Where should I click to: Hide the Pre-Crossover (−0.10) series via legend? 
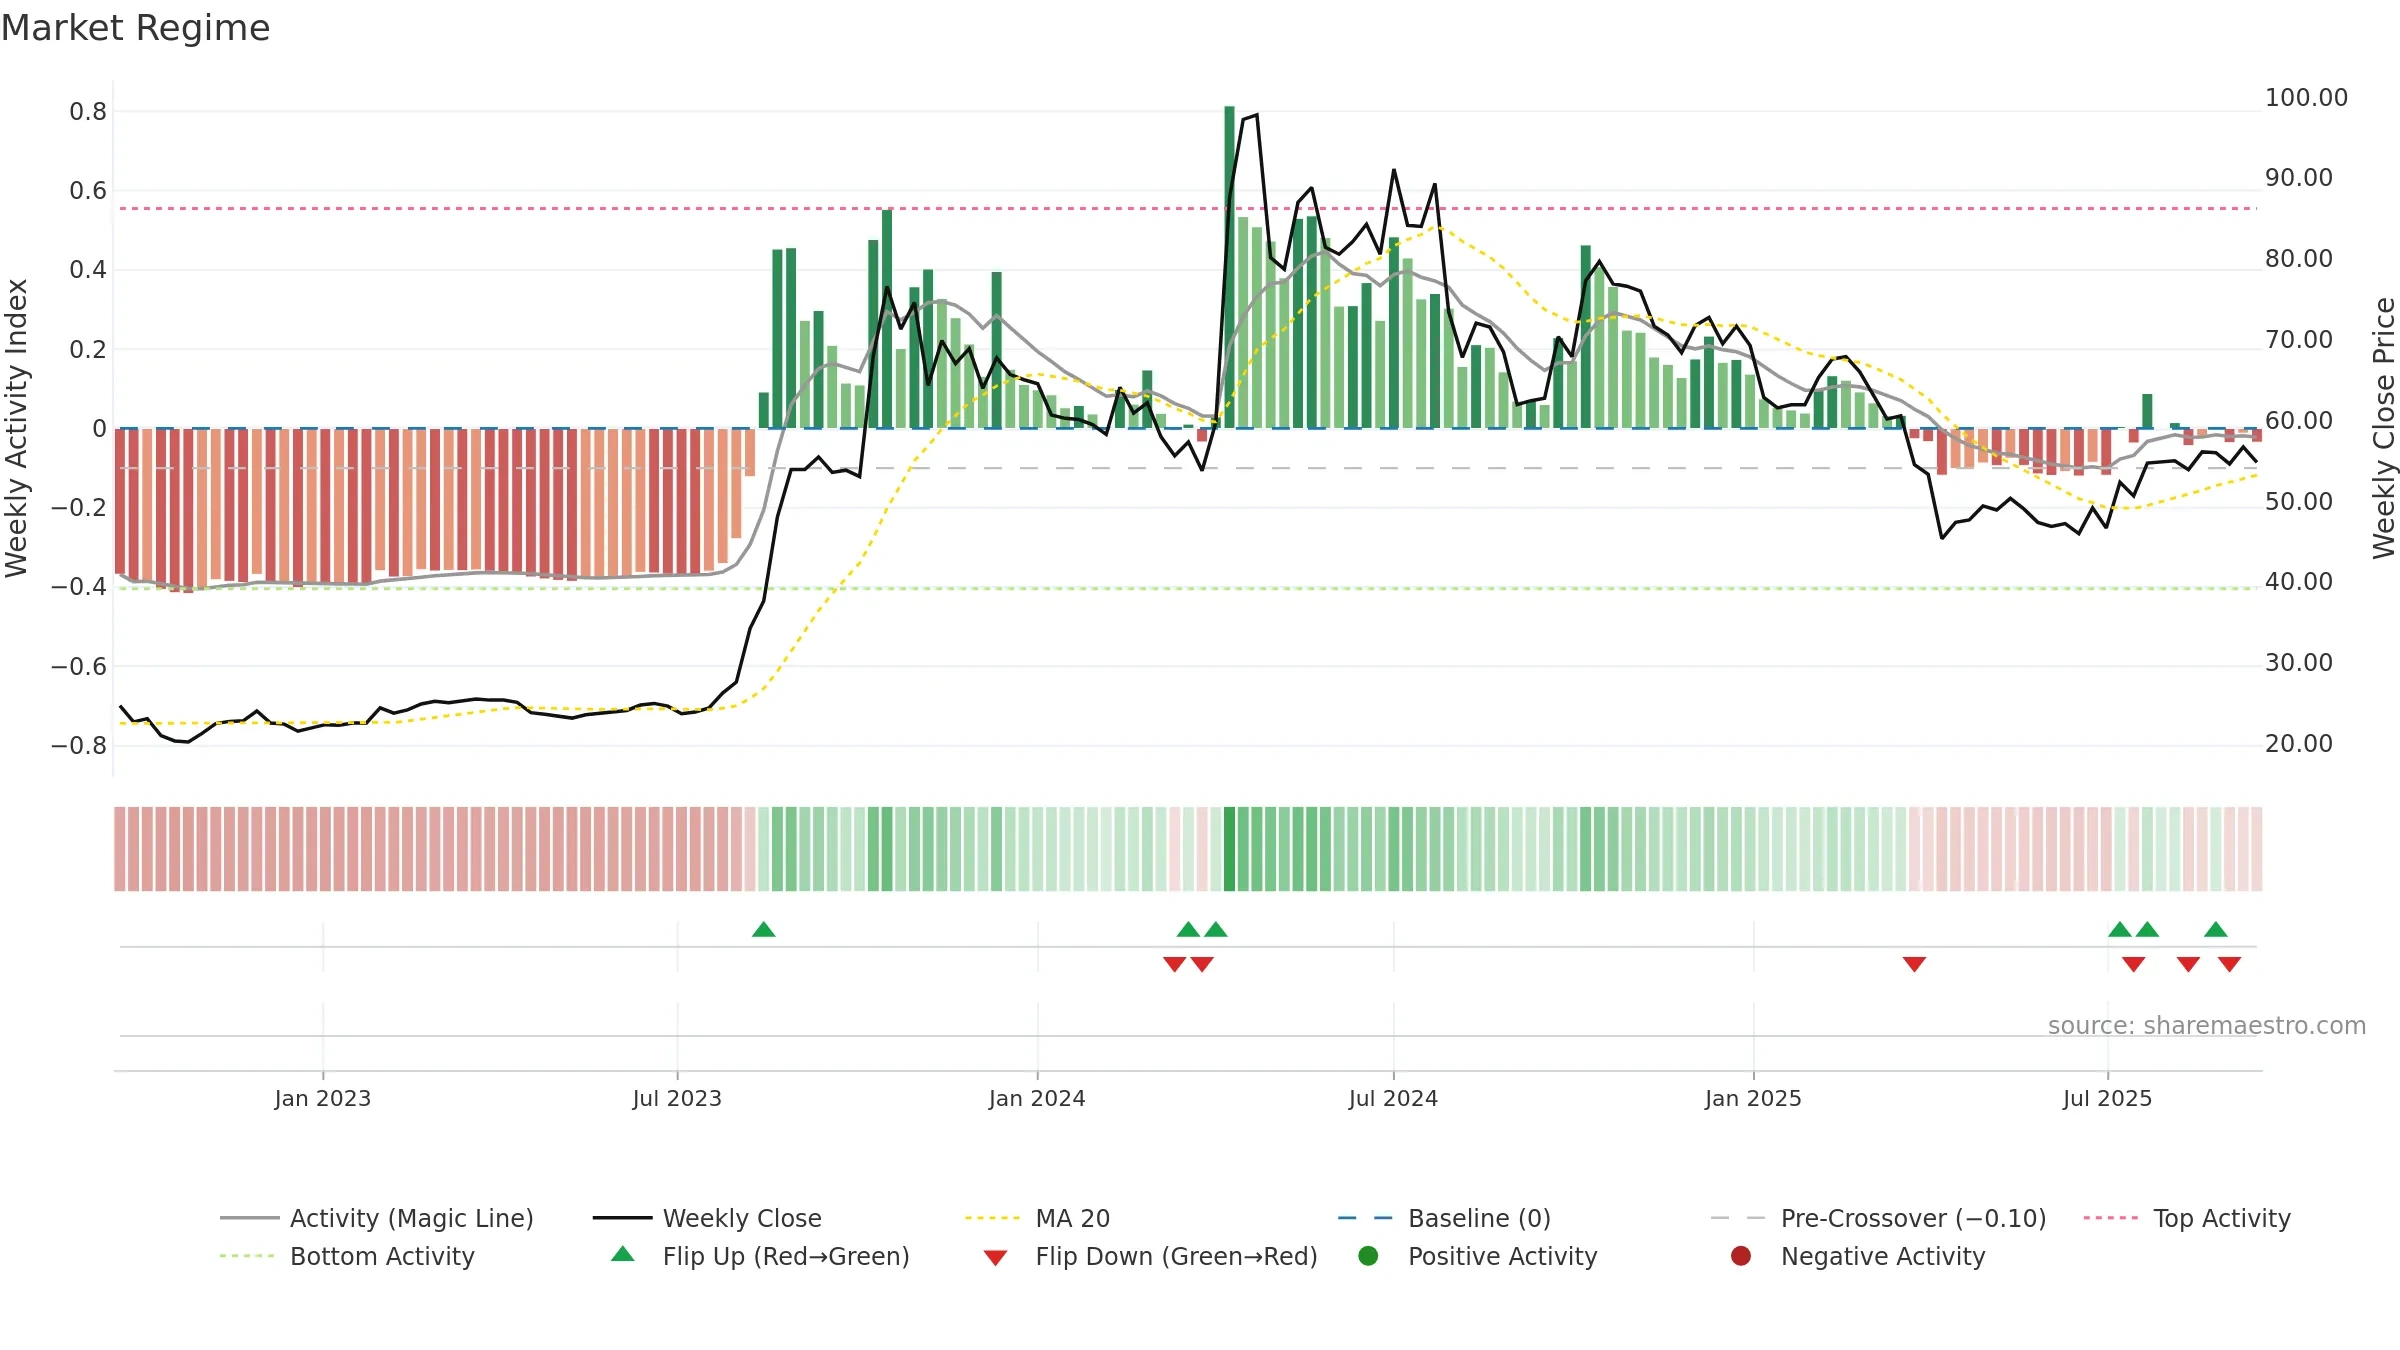[x=1879, y=1218]
